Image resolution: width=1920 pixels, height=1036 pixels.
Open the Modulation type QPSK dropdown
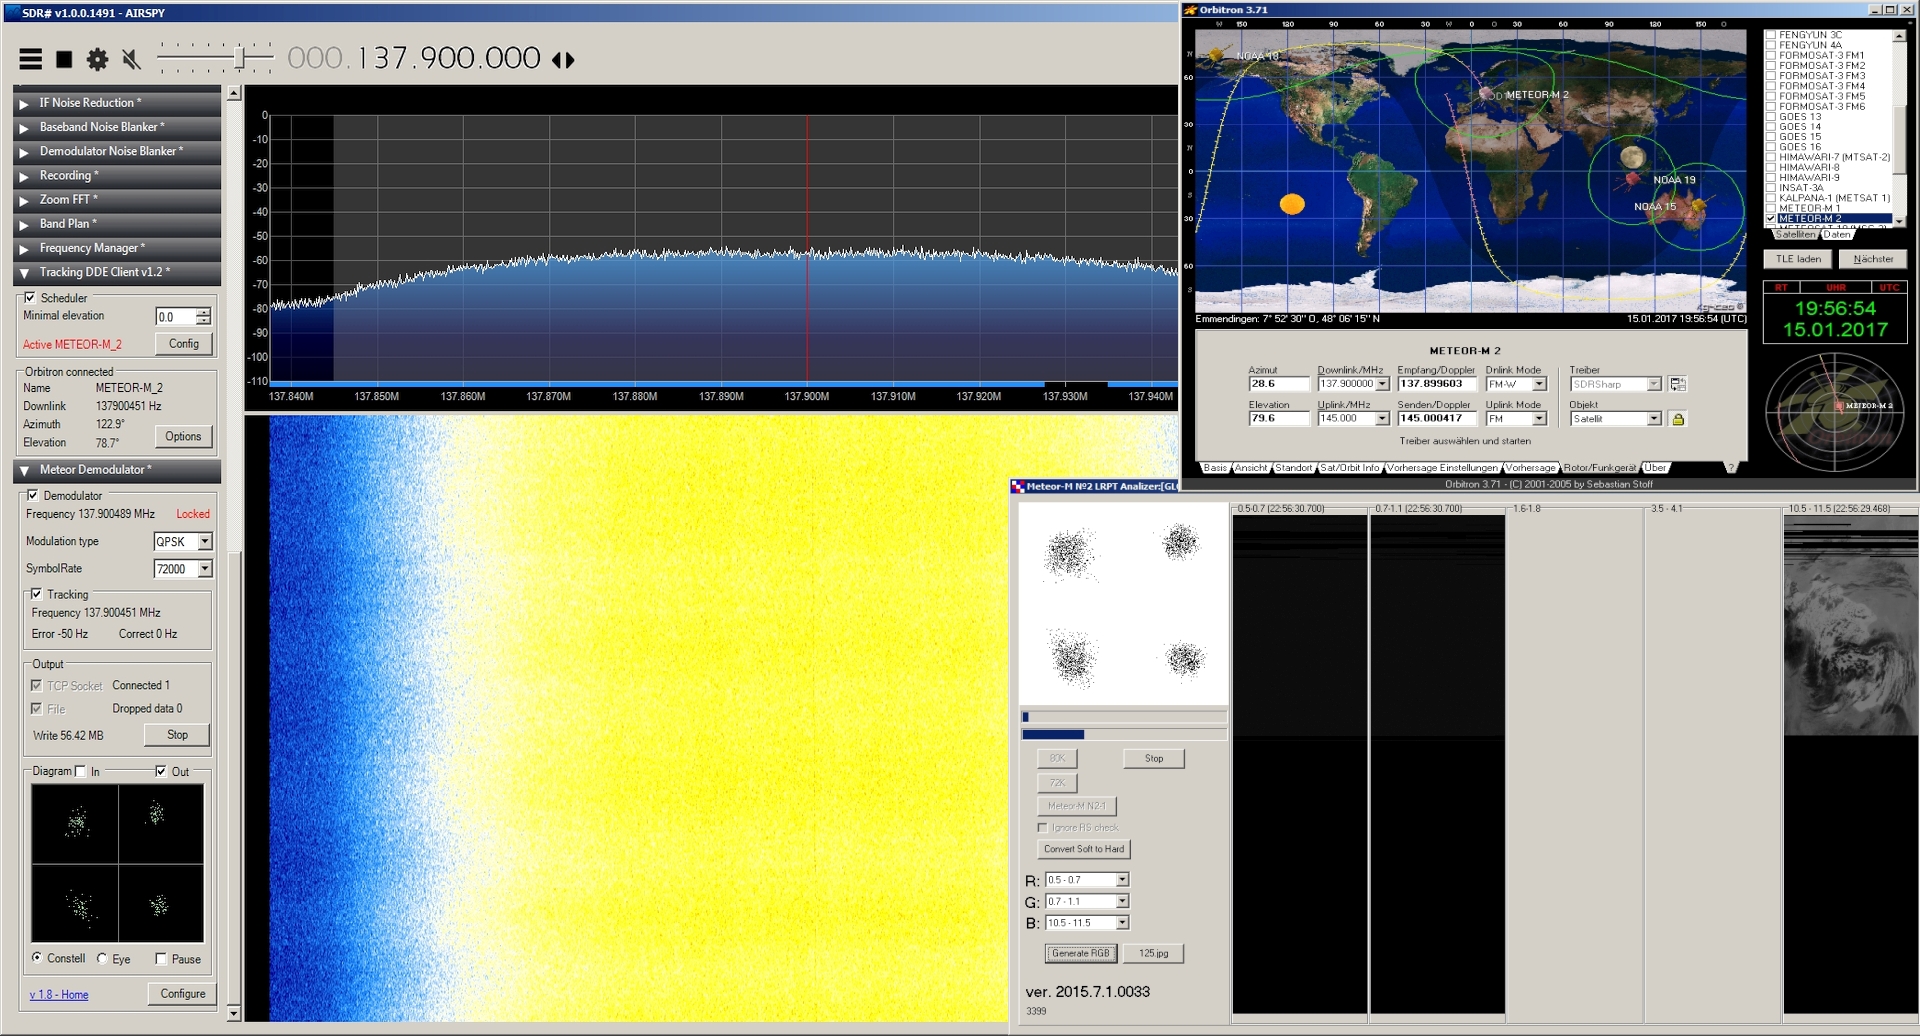coord(205,542)
